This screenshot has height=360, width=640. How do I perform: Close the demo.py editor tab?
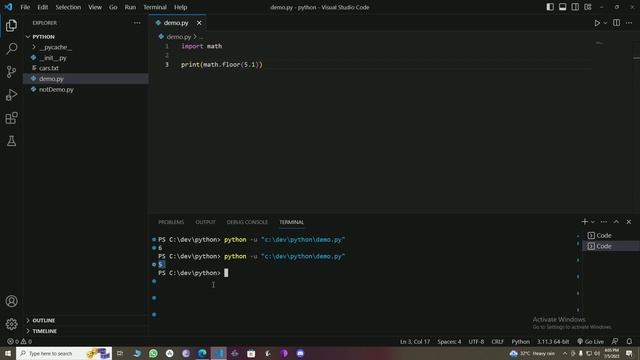[x=199, y=23]
